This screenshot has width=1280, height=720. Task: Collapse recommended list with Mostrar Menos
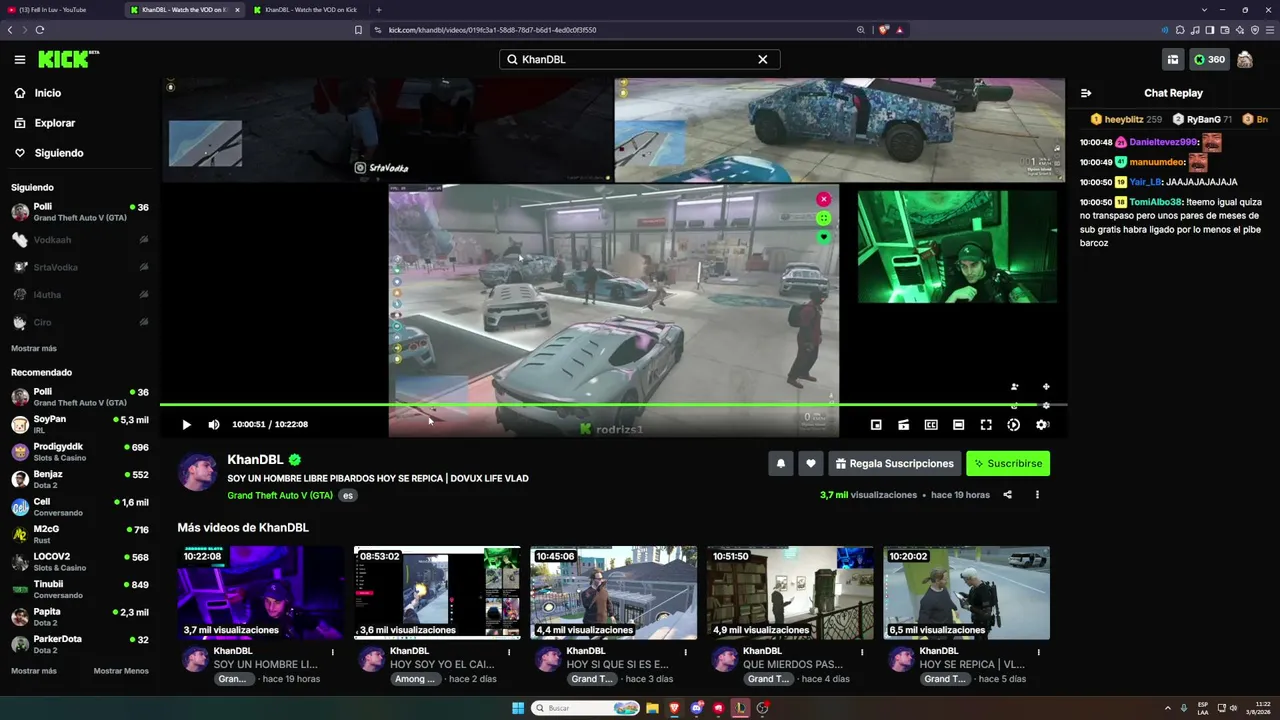[x=121, y=671]
